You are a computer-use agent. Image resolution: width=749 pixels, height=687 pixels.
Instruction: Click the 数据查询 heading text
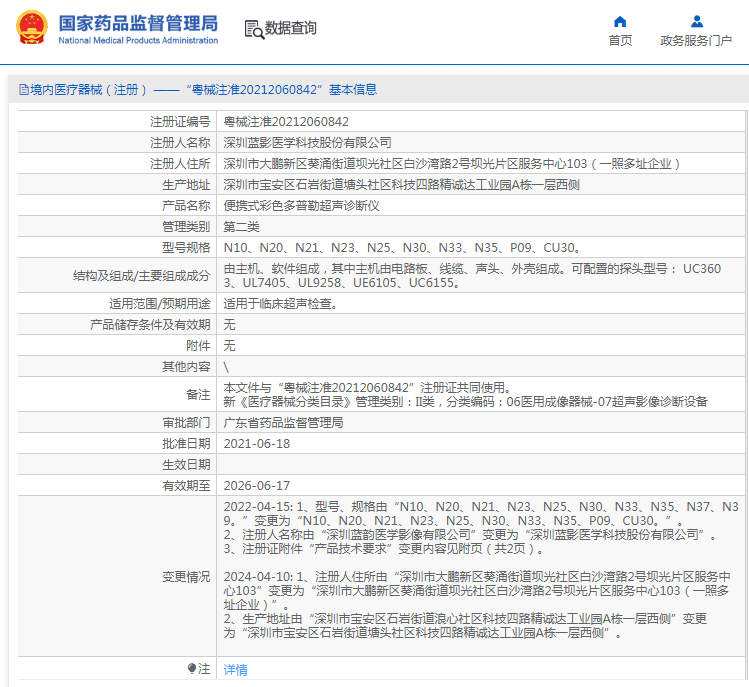pyautogui.click(x=291, y=28)
